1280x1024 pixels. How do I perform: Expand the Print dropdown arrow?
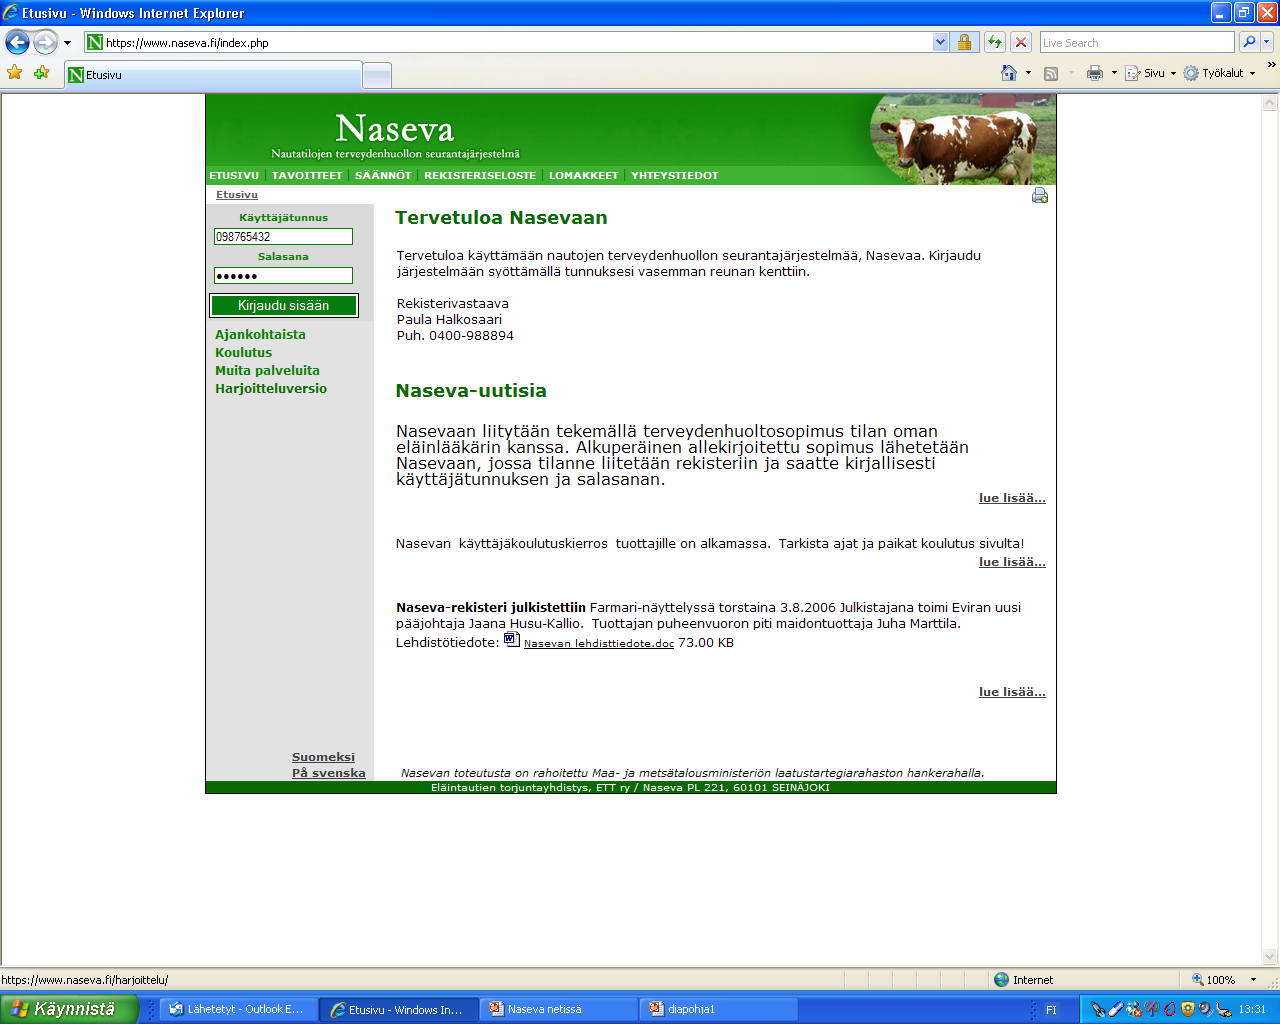pyautogui.click(x=1114, y=73)
